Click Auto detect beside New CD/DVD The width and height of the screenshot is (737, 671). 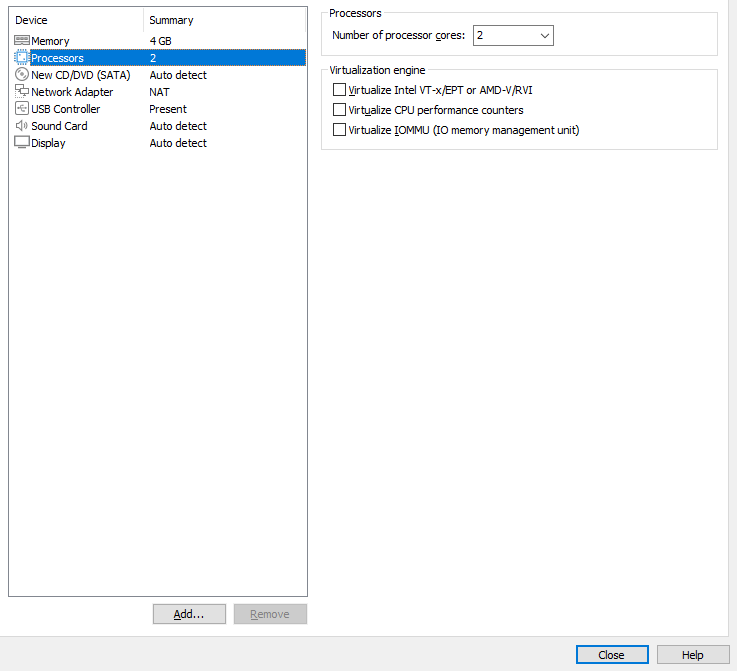click(178, 75)
